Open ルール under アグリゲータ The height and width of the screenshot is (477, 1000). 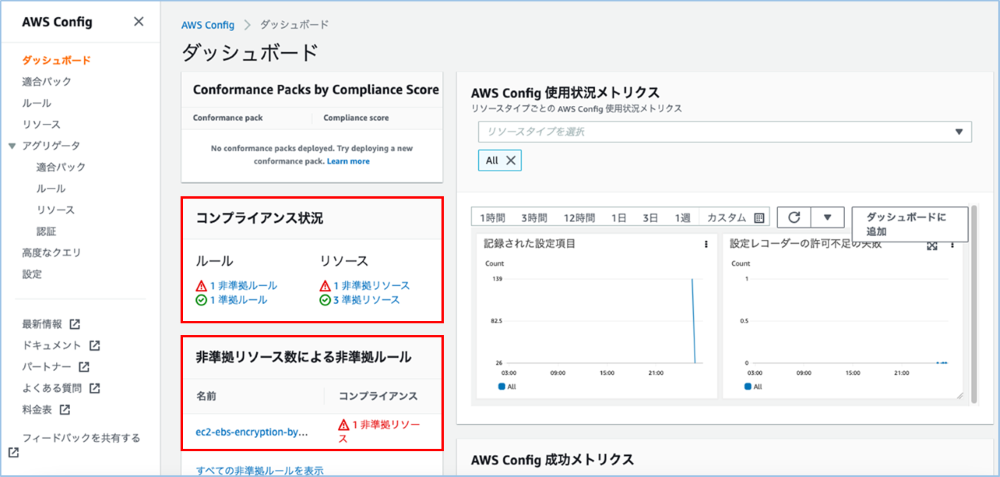point(51,189)
